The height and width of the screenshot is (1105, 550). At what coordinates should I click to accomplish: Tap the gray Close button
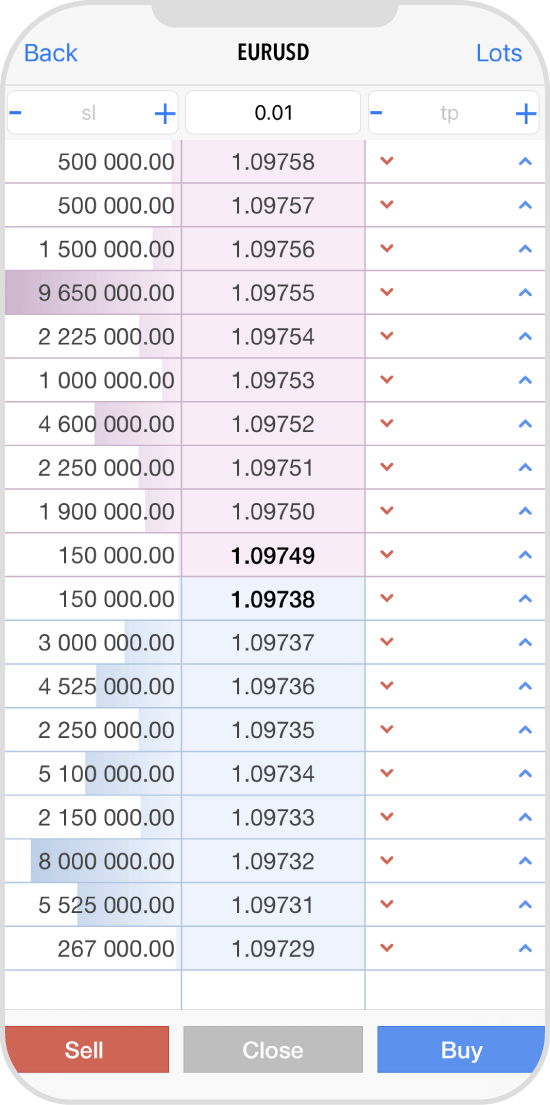tap(273, 1049)
